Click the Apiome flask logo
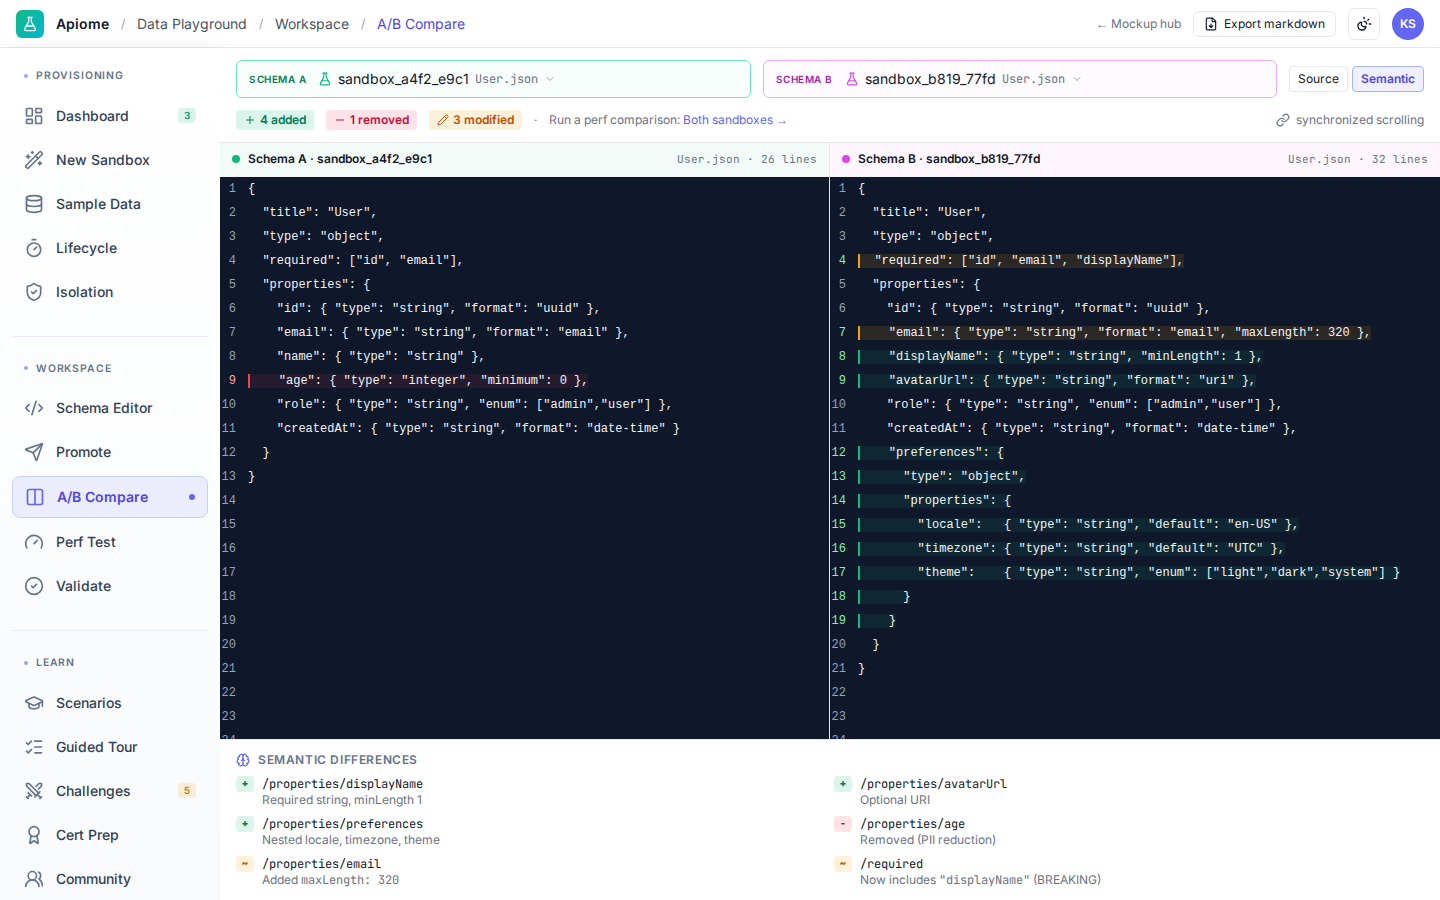Screen dimensions: 1440x900 pyautogui.click(x=30, y=24)
